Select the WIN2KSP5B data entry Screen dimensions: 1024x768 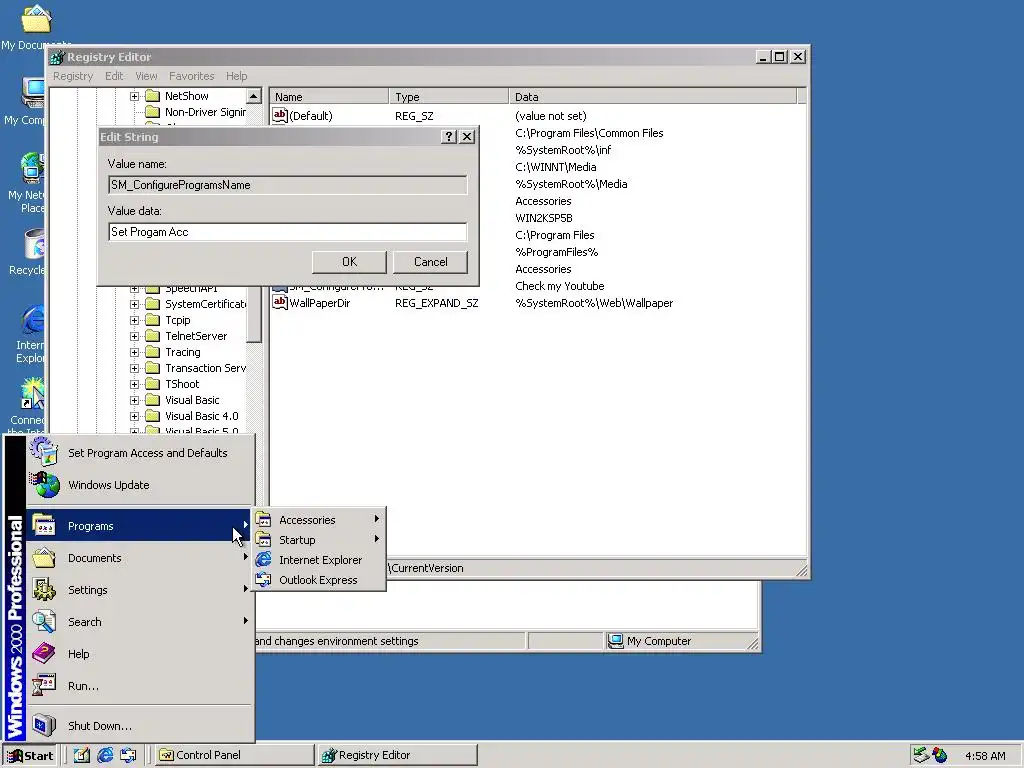[x=543, y=218]
